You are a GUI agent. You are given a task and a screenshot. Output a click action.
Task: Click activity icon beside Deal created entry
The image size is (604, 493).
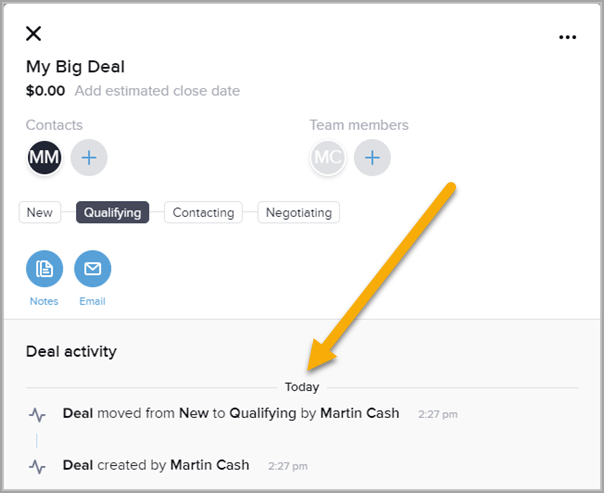pos(37,466)
